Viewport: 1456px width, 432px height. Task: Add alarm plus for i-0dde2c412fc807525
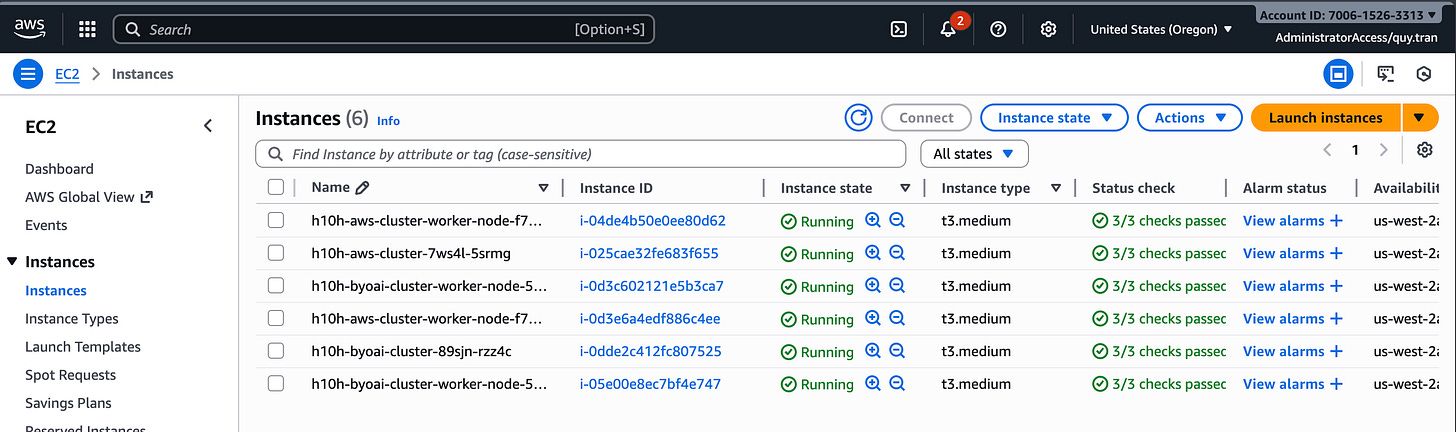[1336, 351]
